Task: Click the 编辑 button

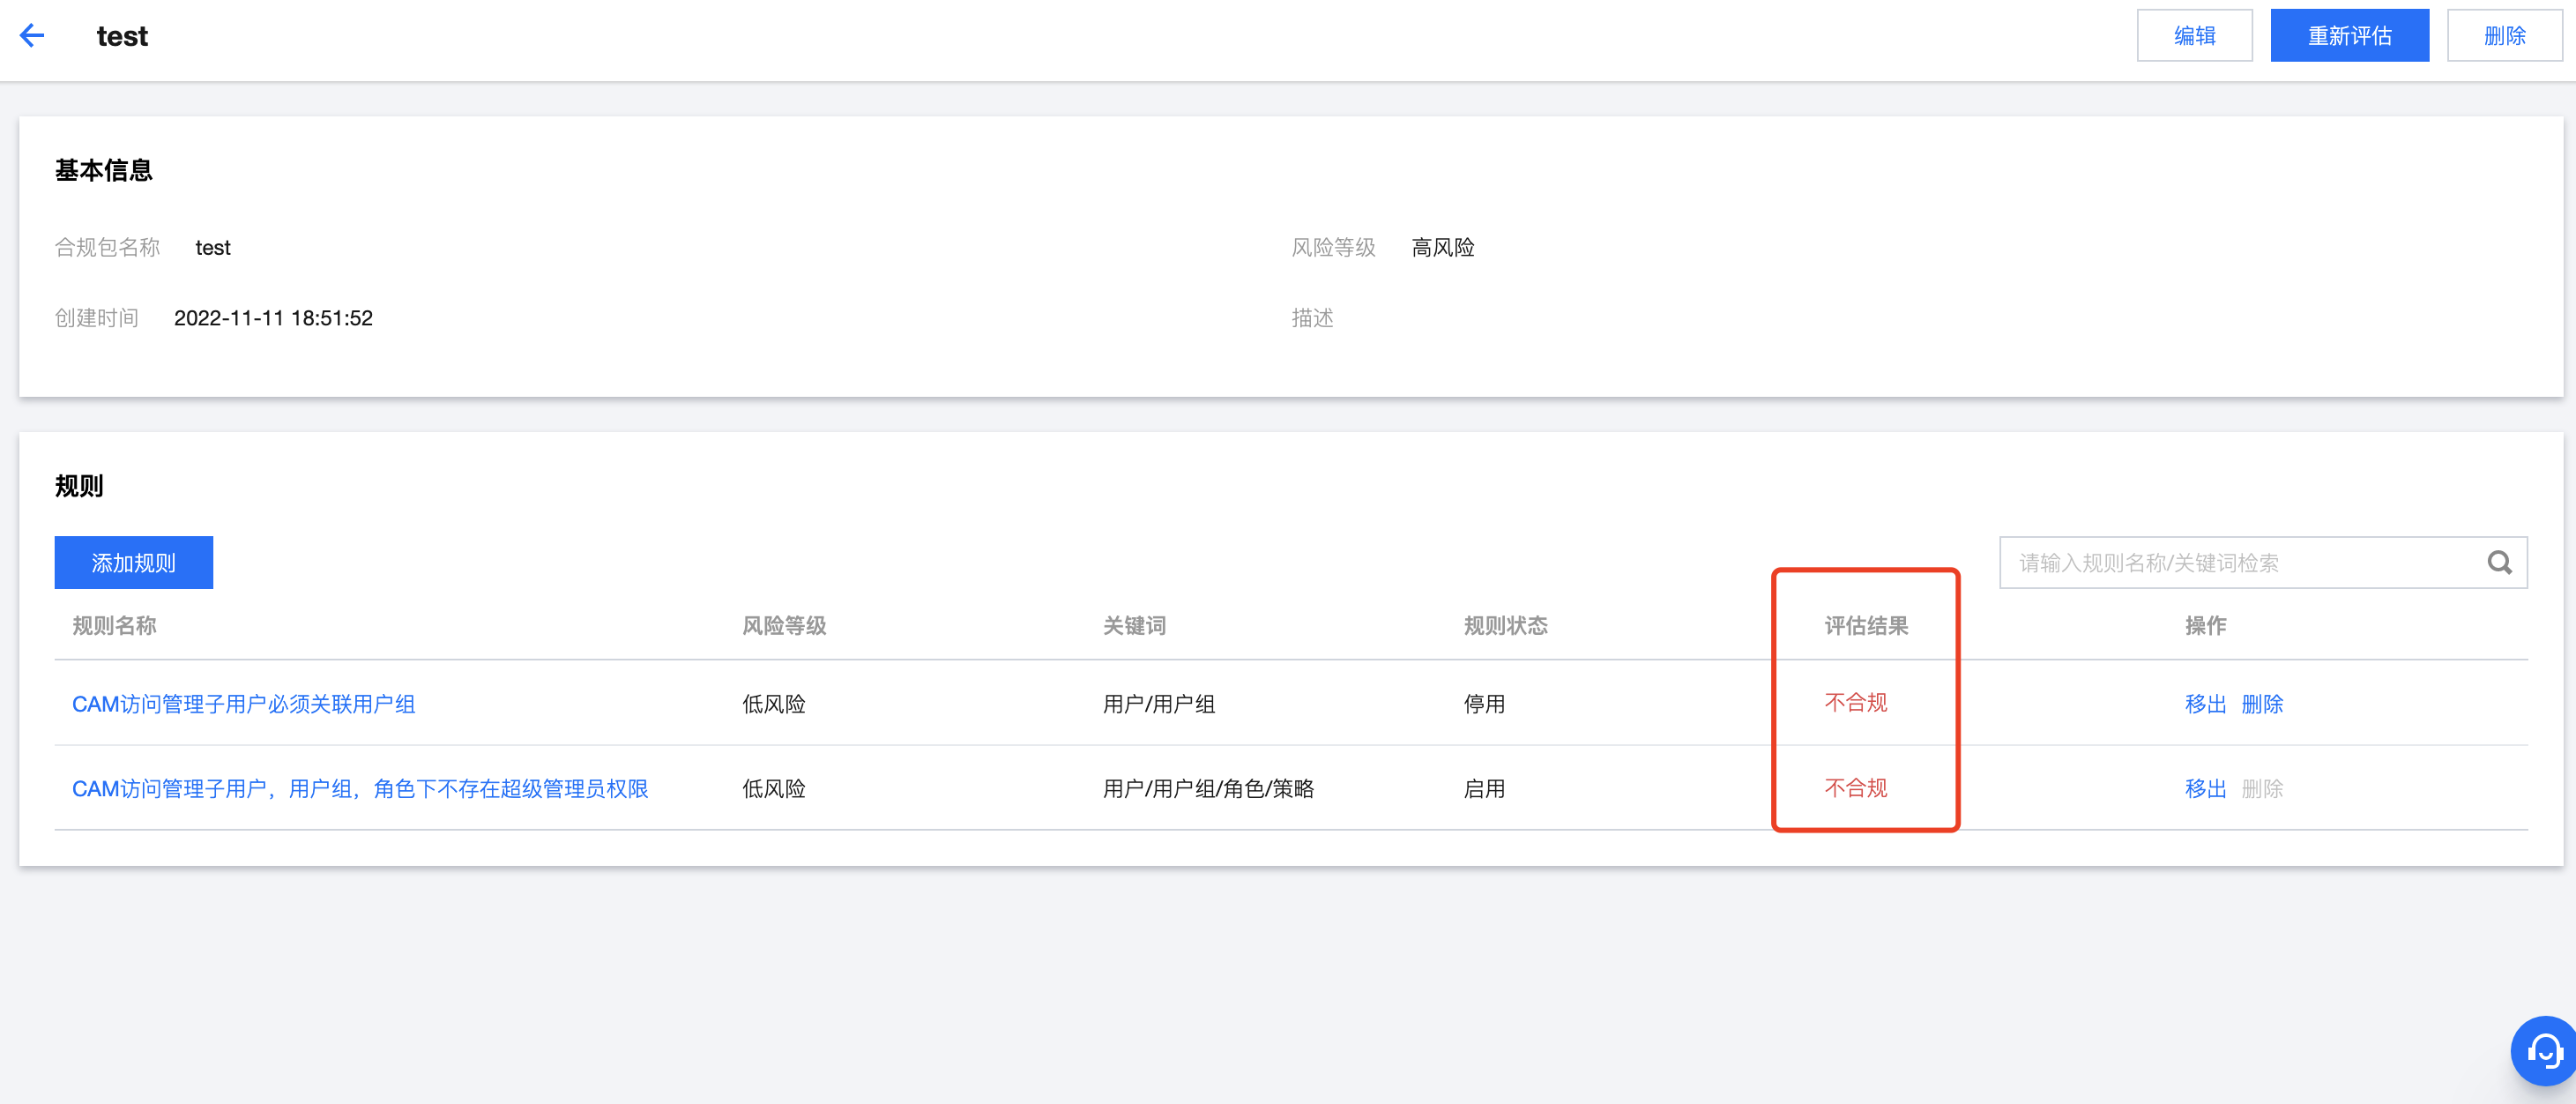Action: (2194, 36)
